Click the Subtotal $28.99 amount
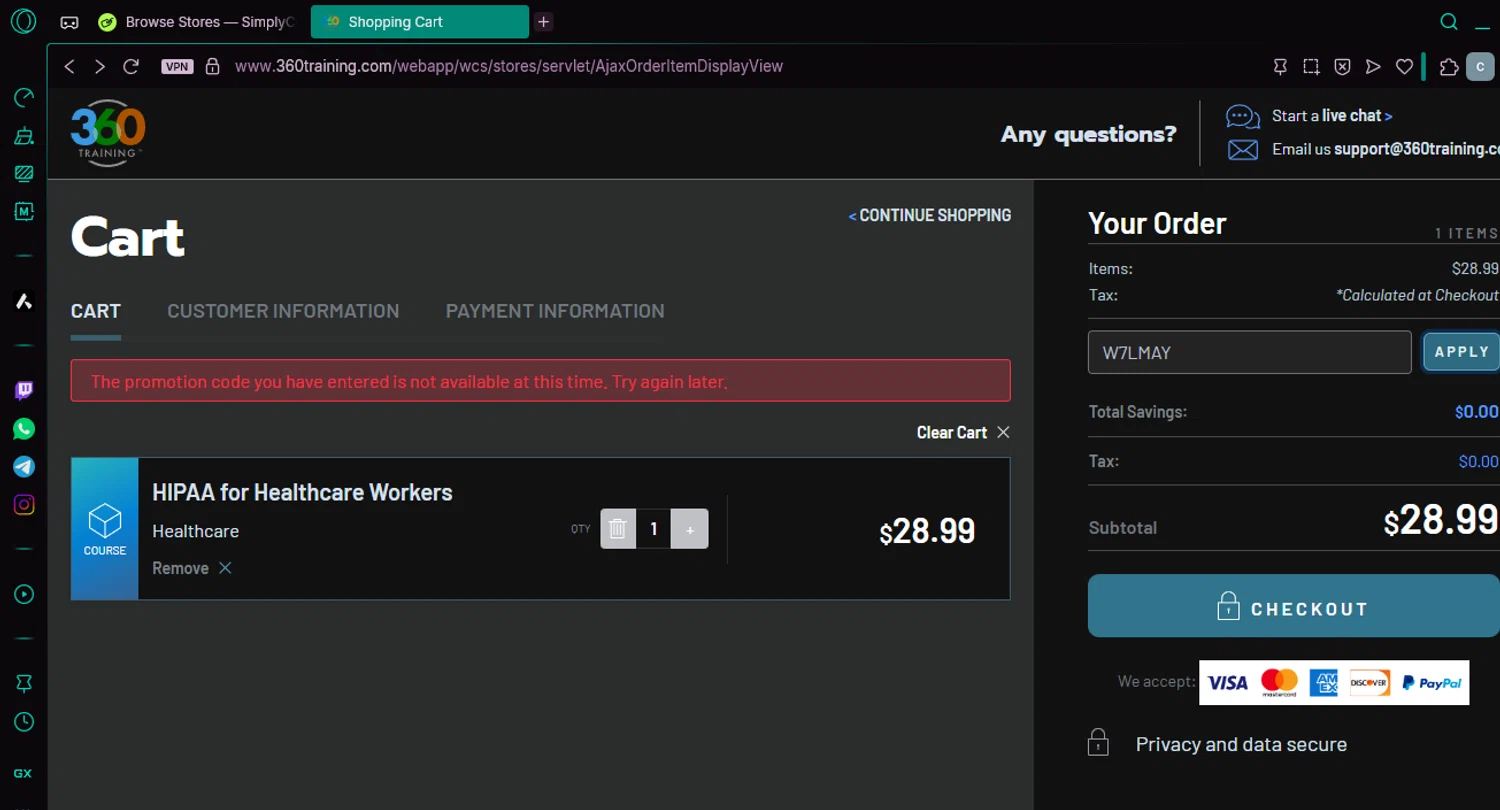 click(1441, 521)
